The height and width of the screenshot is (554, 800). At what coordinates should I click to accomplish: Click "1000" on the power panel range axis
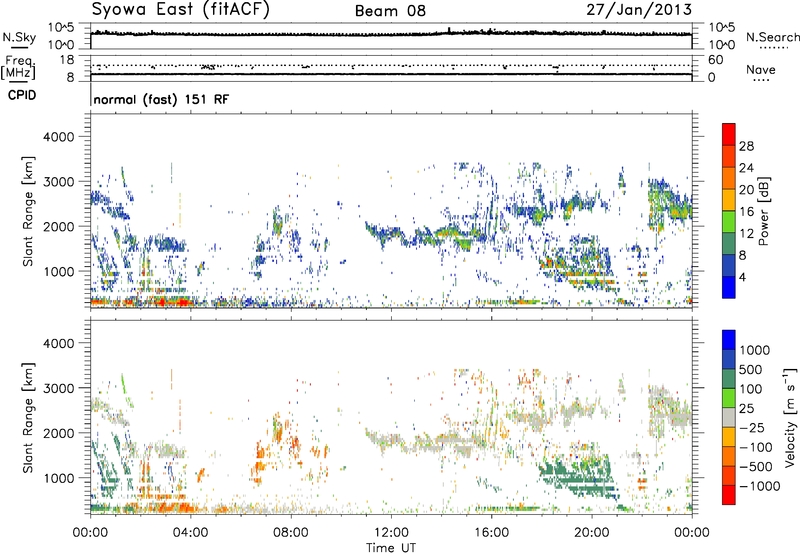pyautogui.click(x=58, y=271)
